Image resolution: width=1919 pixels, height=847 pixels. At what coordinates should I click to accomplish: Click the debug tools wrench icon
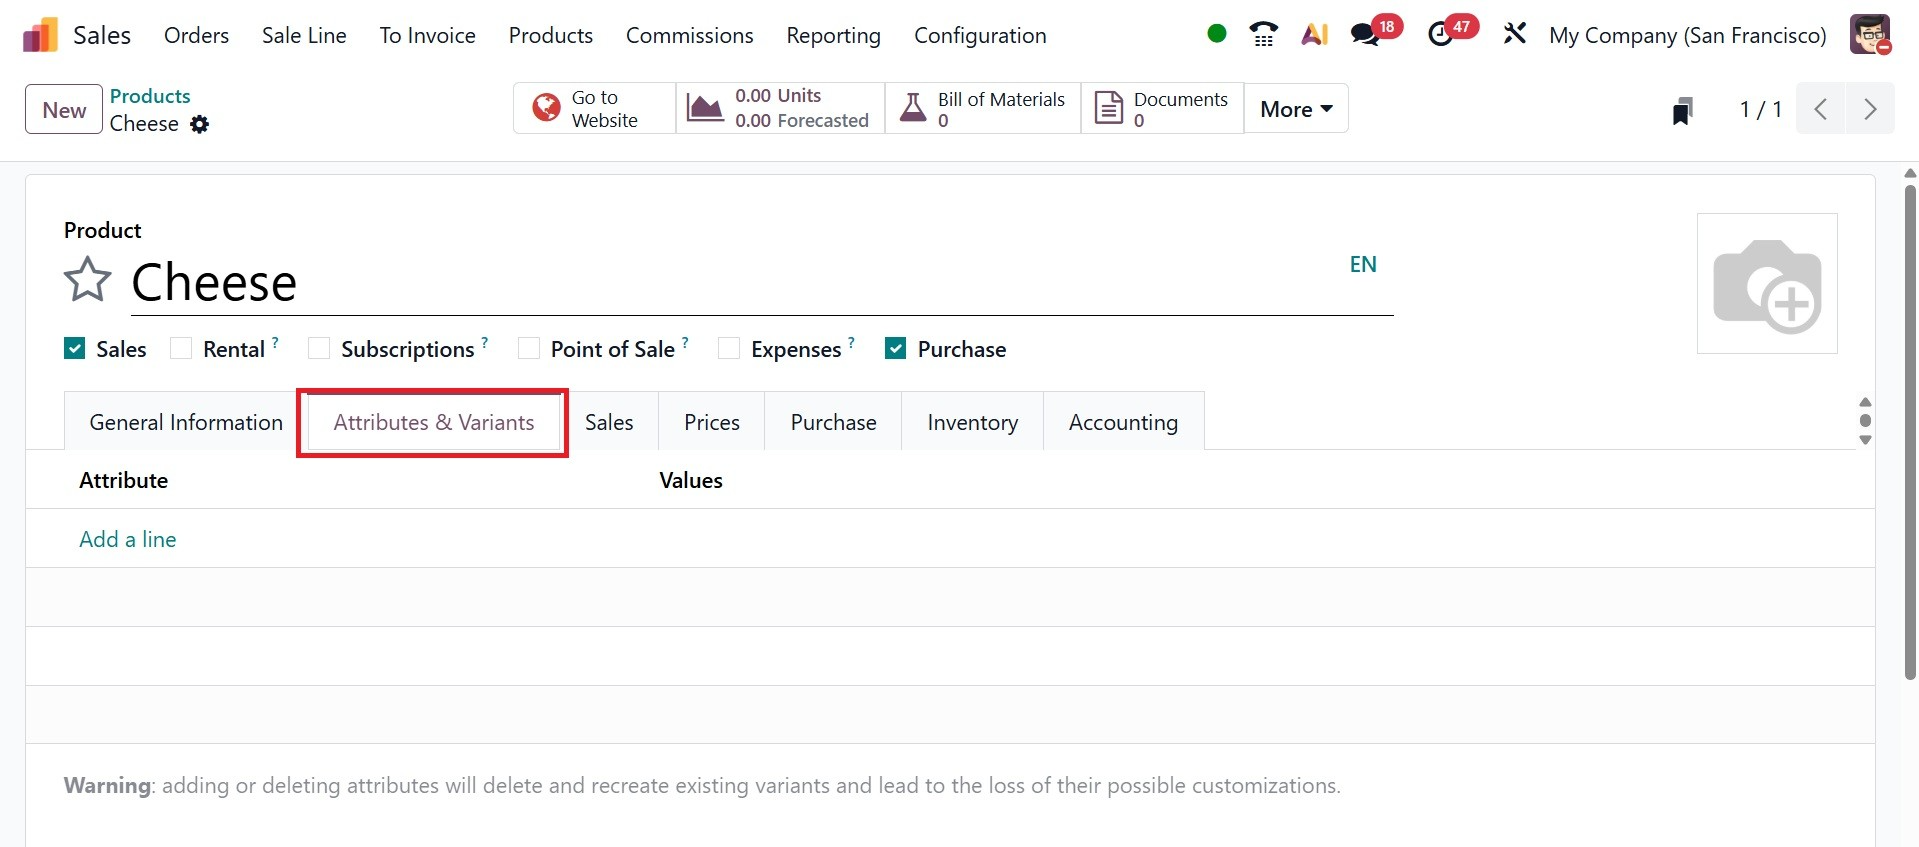click(x=1514, y=34)
